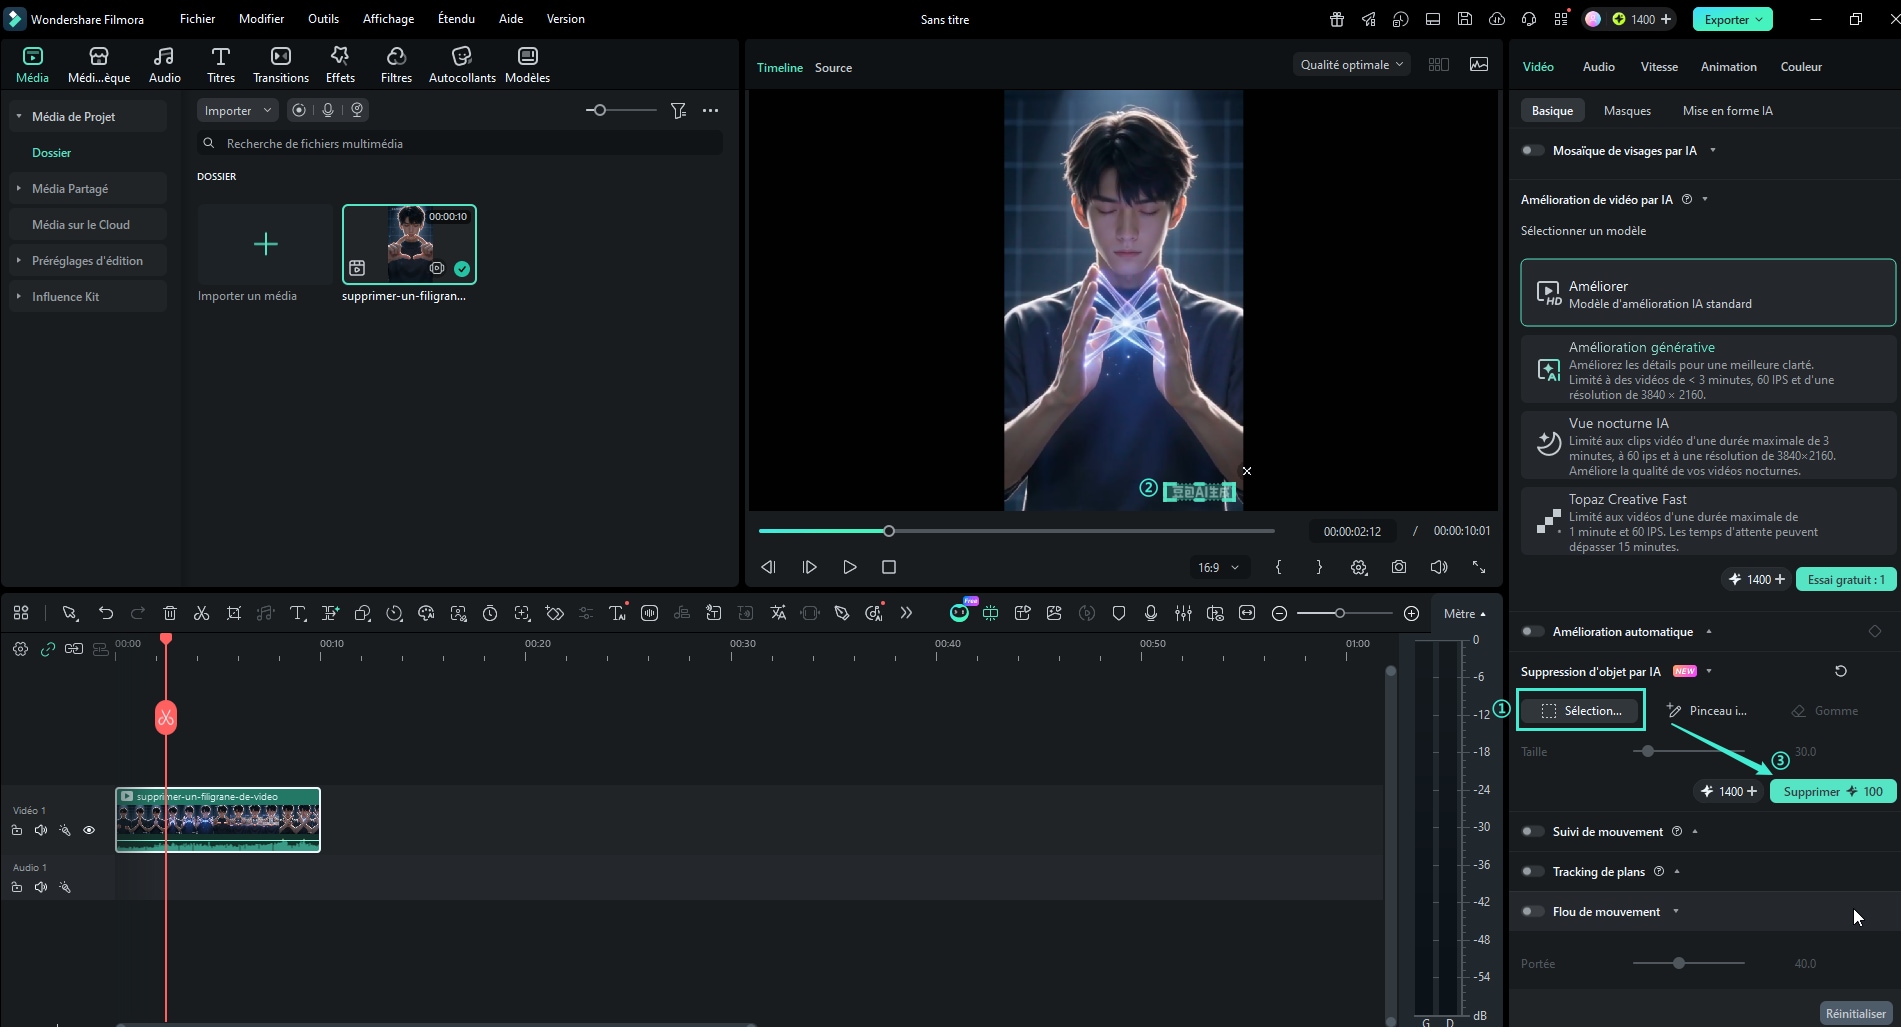The image size is (1901, 1027).
Task: Open the Transitions panel
Action: (281, 65)
